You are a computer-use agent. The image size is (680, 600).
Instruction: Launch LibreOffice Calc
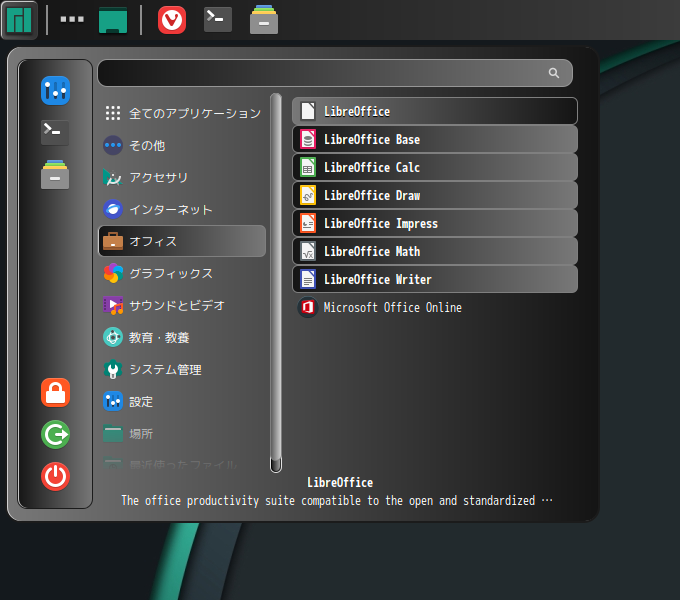click(435, 167)
